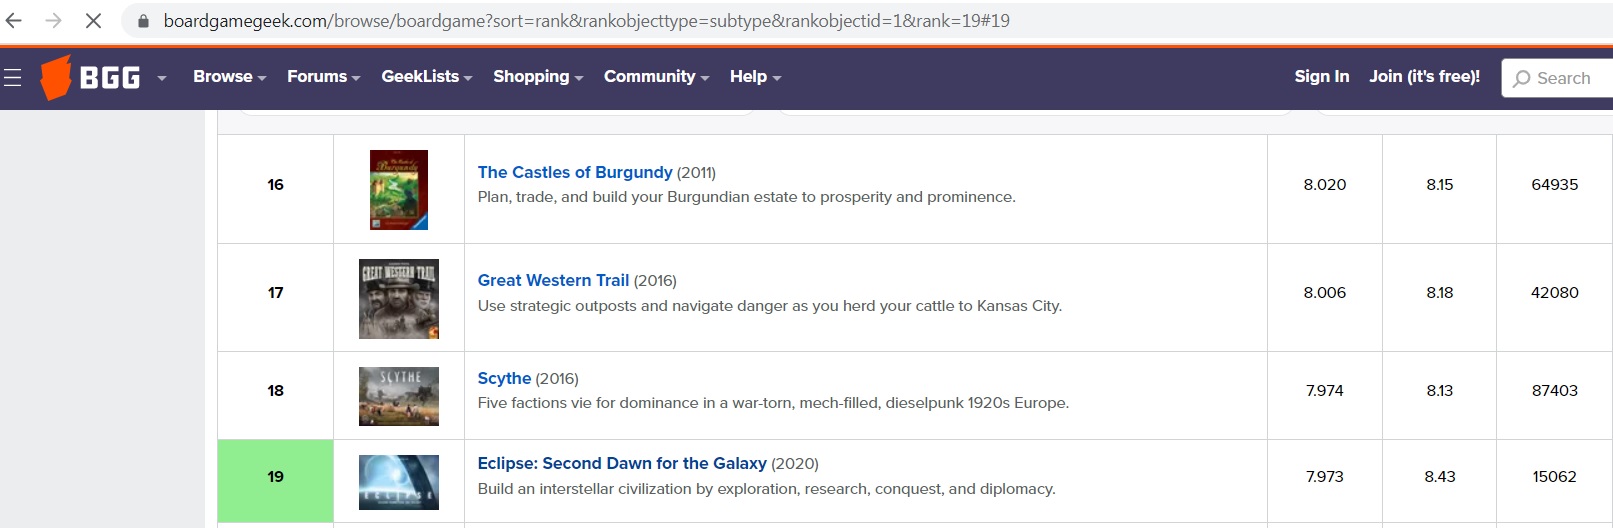Click rank number 16
The height and width of the screenshot is (528, 1613).
coord(275,184)
